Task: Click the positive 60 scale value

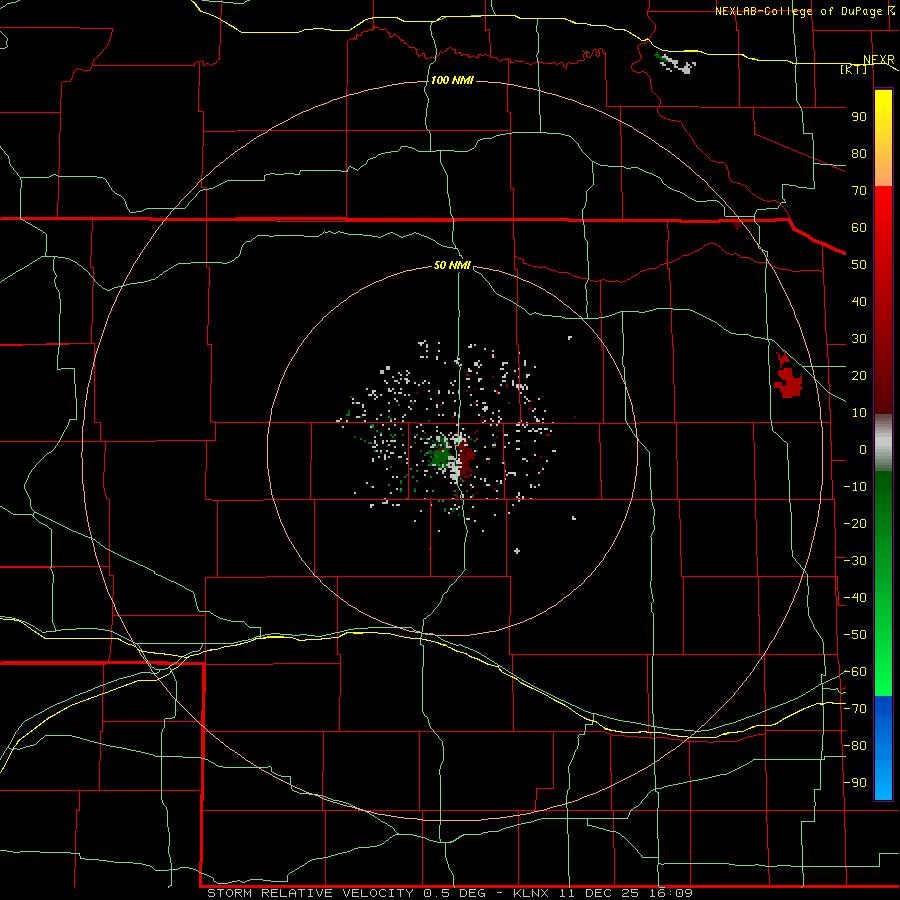Action: coord(859,228)
